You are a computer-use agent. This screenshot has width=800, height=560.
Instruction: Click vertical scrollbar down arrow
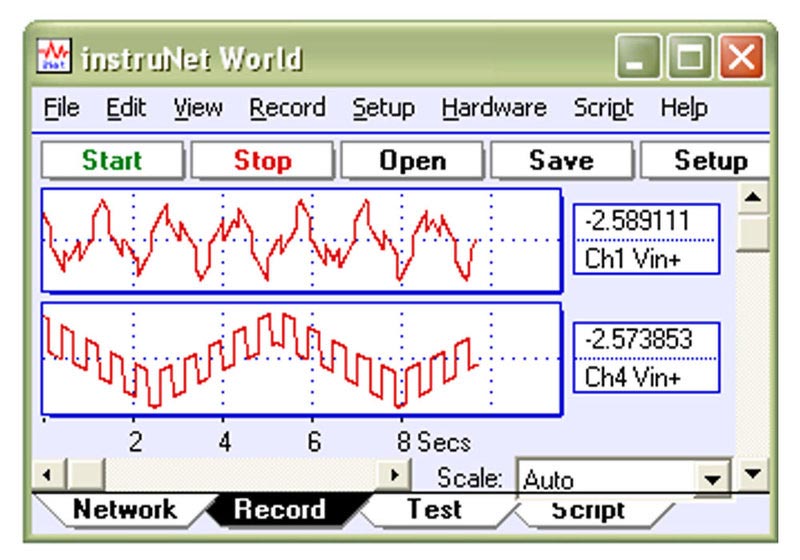(753, 474)
